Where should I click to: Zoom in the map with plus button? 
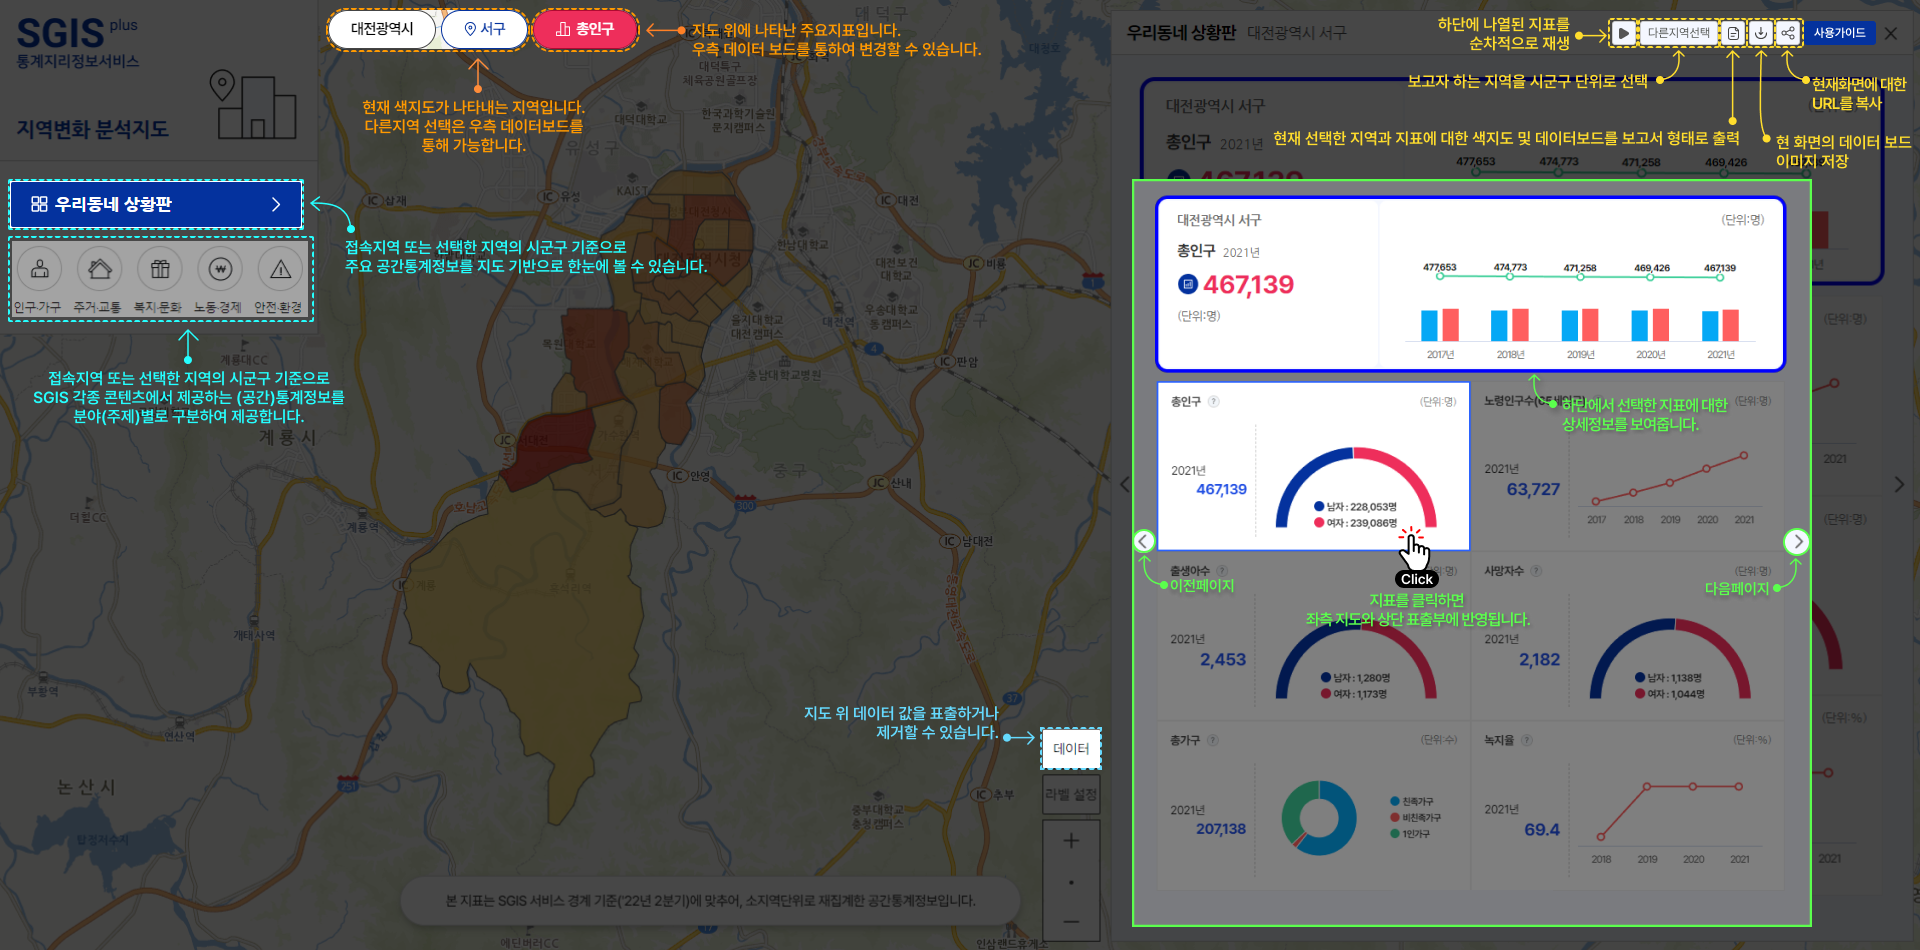1071,840
